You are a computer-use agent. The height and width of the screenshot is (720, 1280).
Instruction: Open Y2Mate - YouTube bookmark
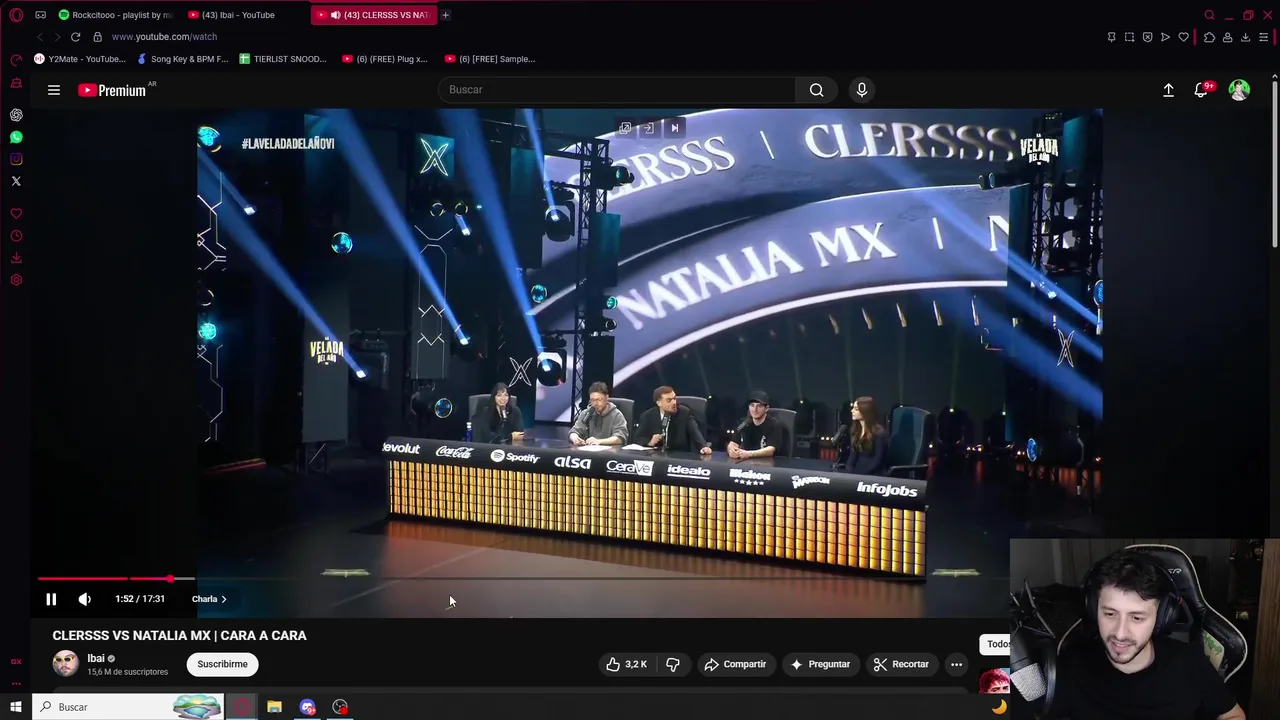click(80, 59)
